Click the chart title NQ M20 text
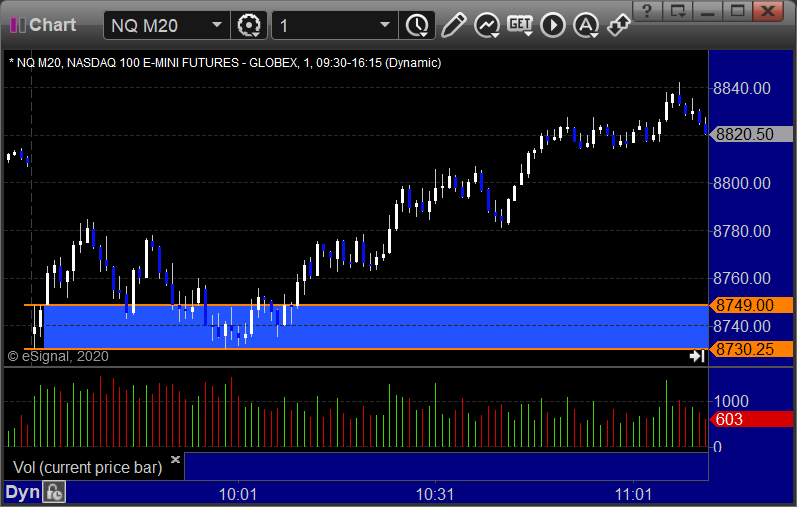The image size is (797, 507). pos(224,63)
